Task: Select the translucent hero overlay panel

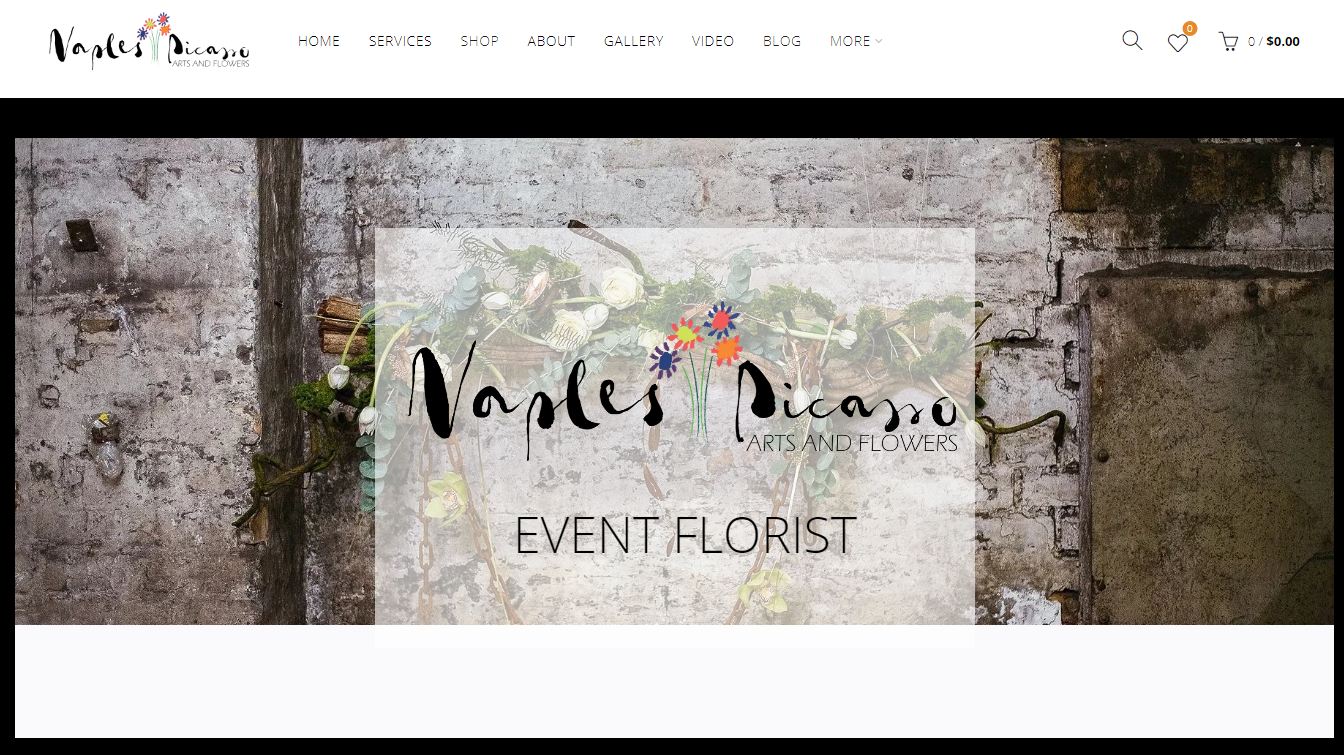Action: (x=675, y=437)
